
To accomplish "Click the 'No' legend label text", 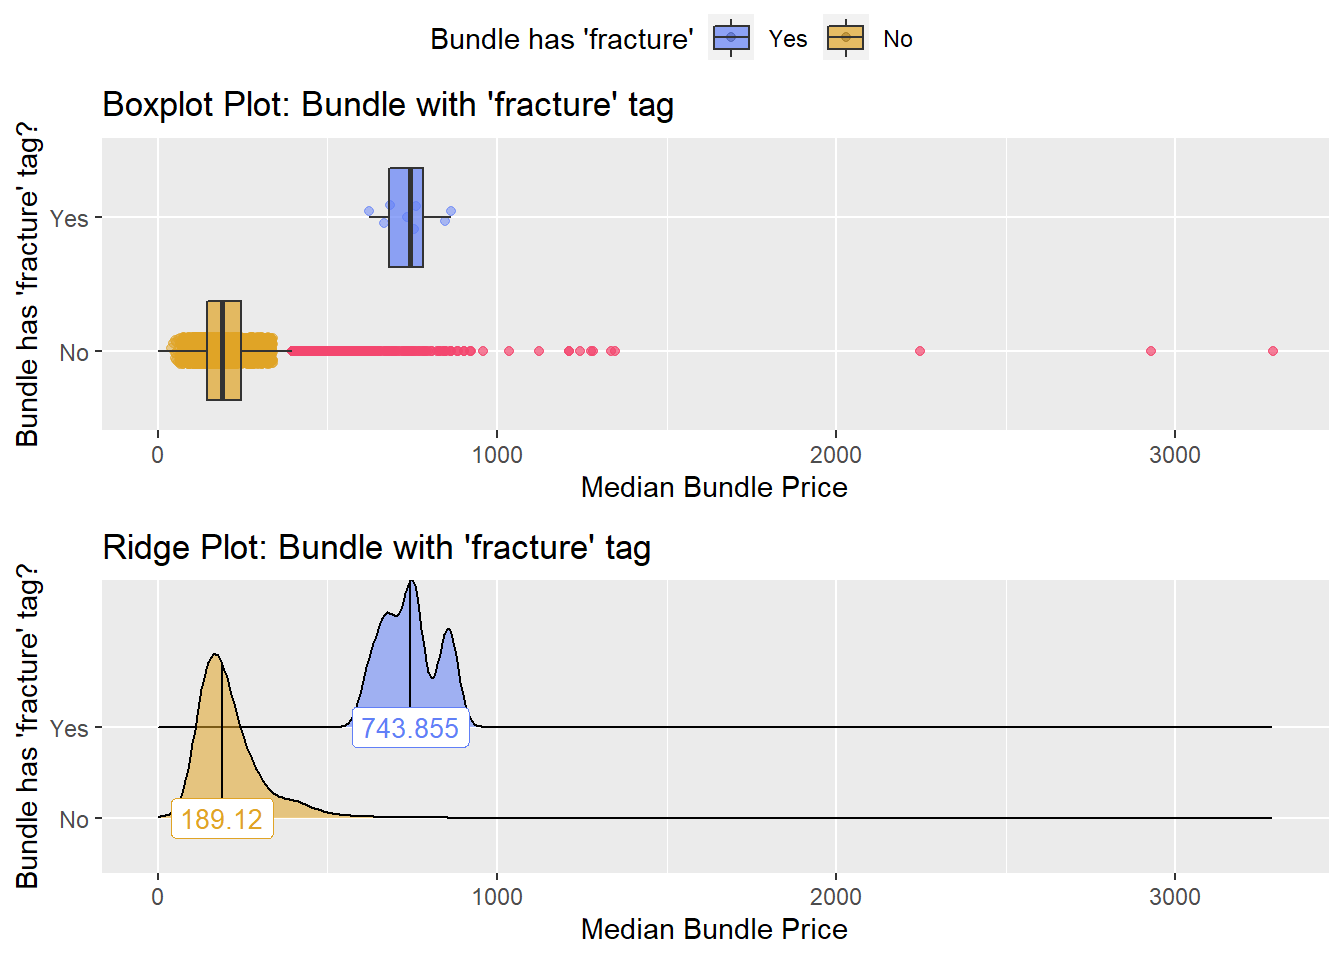I will (x=898, y=39).
